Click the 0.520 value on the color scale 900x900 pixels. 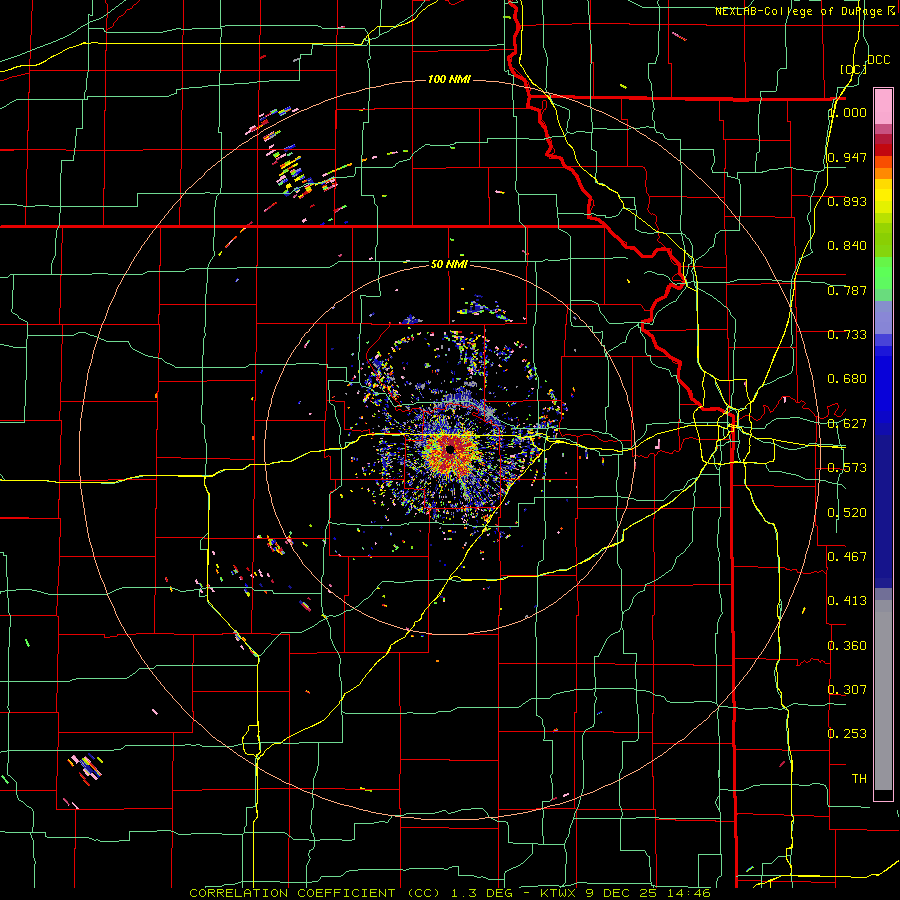(847, 513)
